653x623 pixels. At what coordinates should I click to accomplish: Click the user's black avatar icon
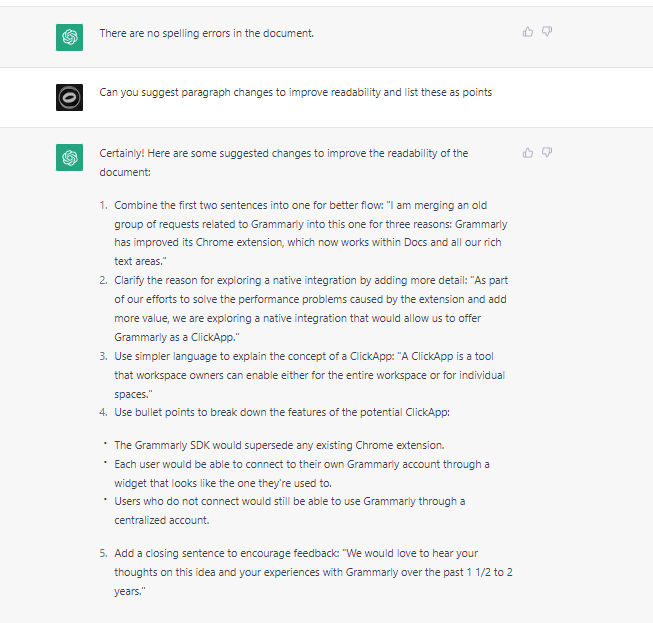(70, 97)
